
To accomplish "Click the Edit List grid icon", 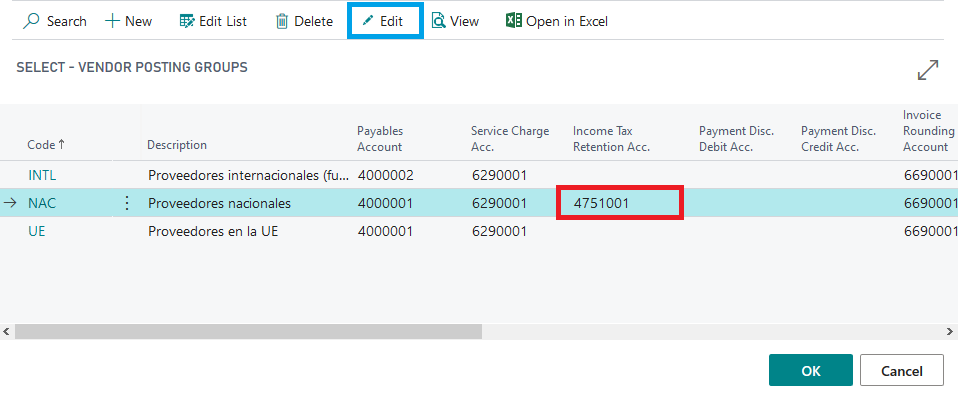I will tap(186, 21).
